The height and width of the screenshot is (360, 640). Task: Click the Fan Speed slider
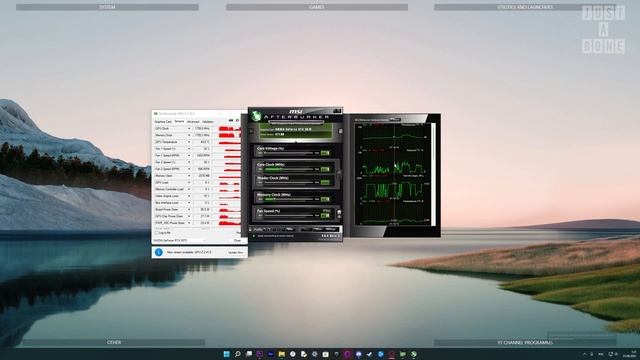pyautogui.click(x=288, y=216)
